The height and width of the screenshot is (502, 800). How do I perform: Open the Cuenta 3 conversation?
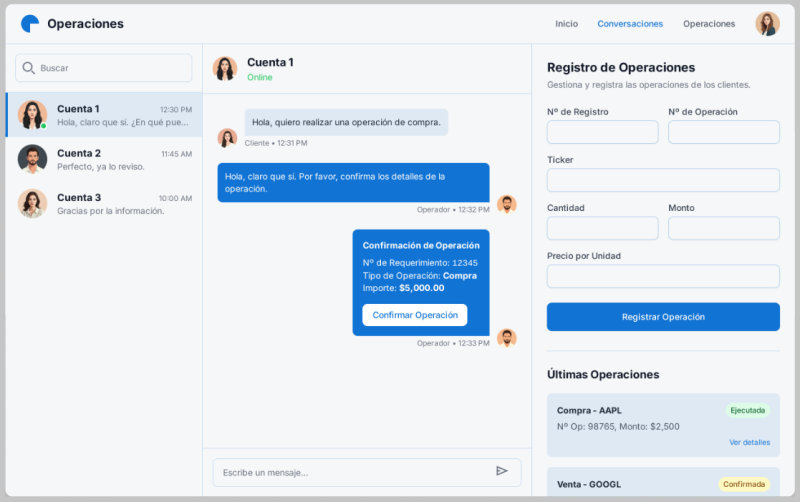click(104, 203)
